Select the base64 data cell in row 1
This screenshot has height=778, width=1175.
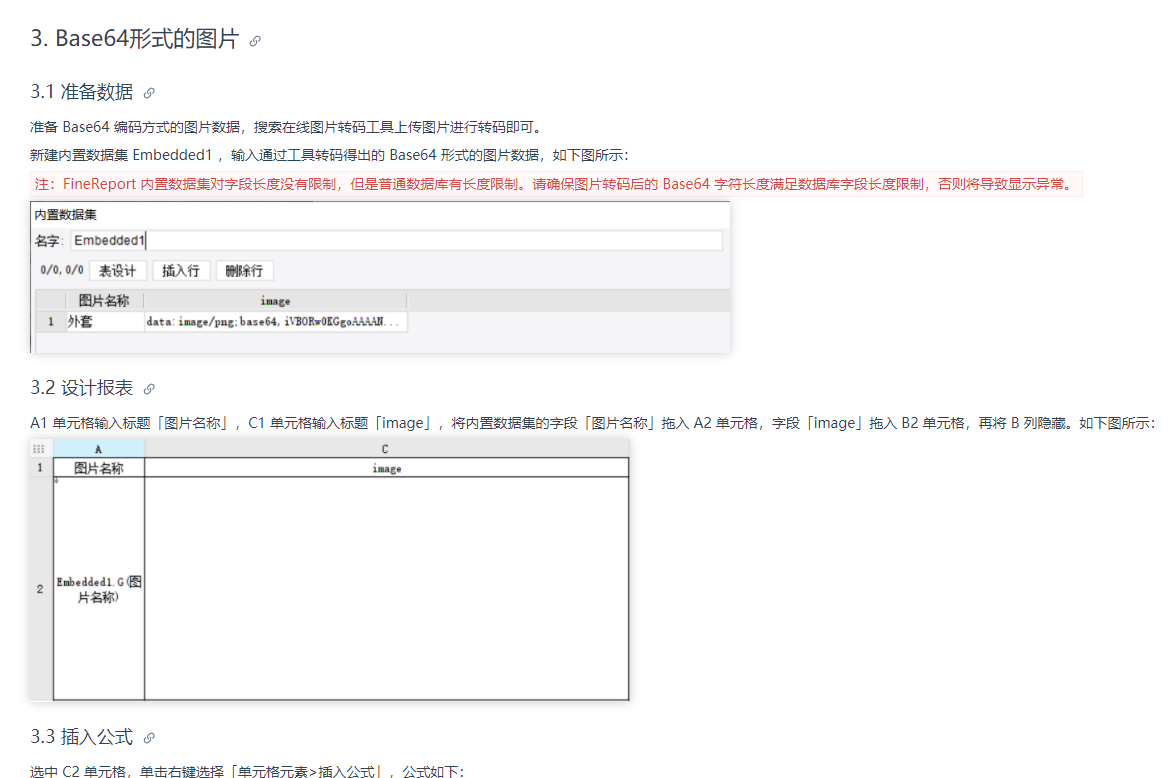click(276, 322)
